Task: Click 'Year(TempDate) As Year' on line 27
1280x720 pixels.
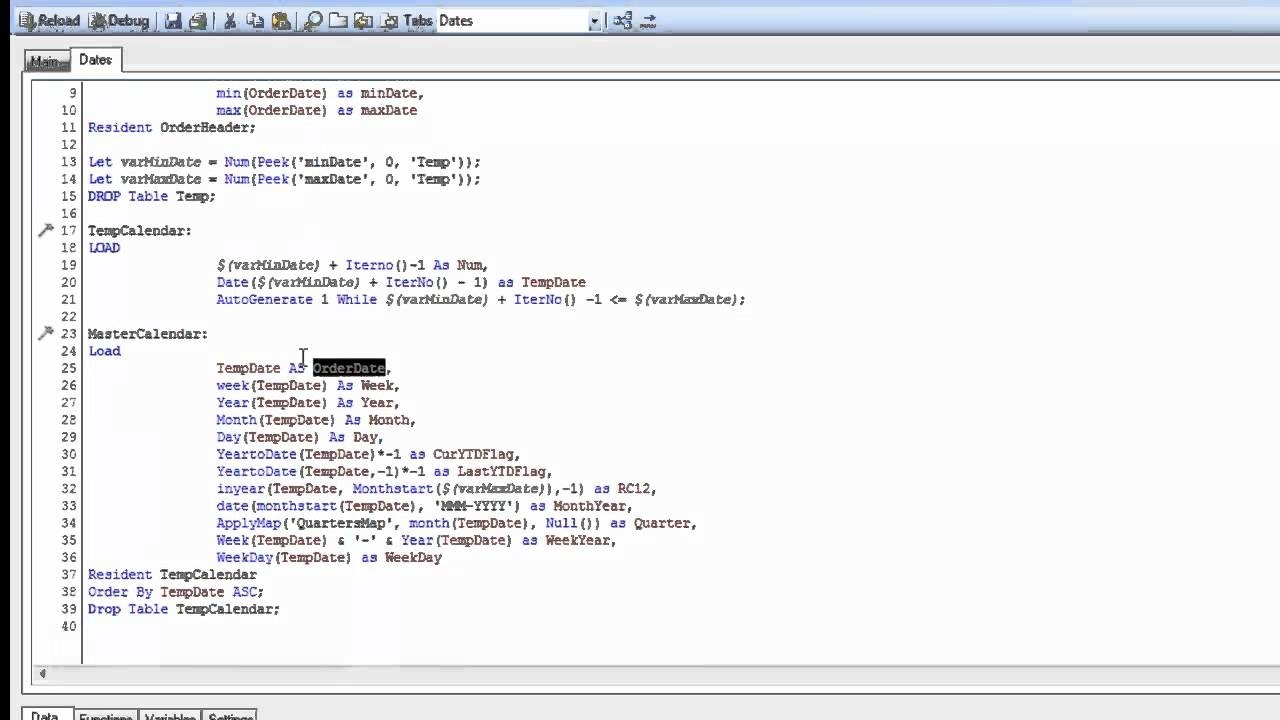Action: 308,403
